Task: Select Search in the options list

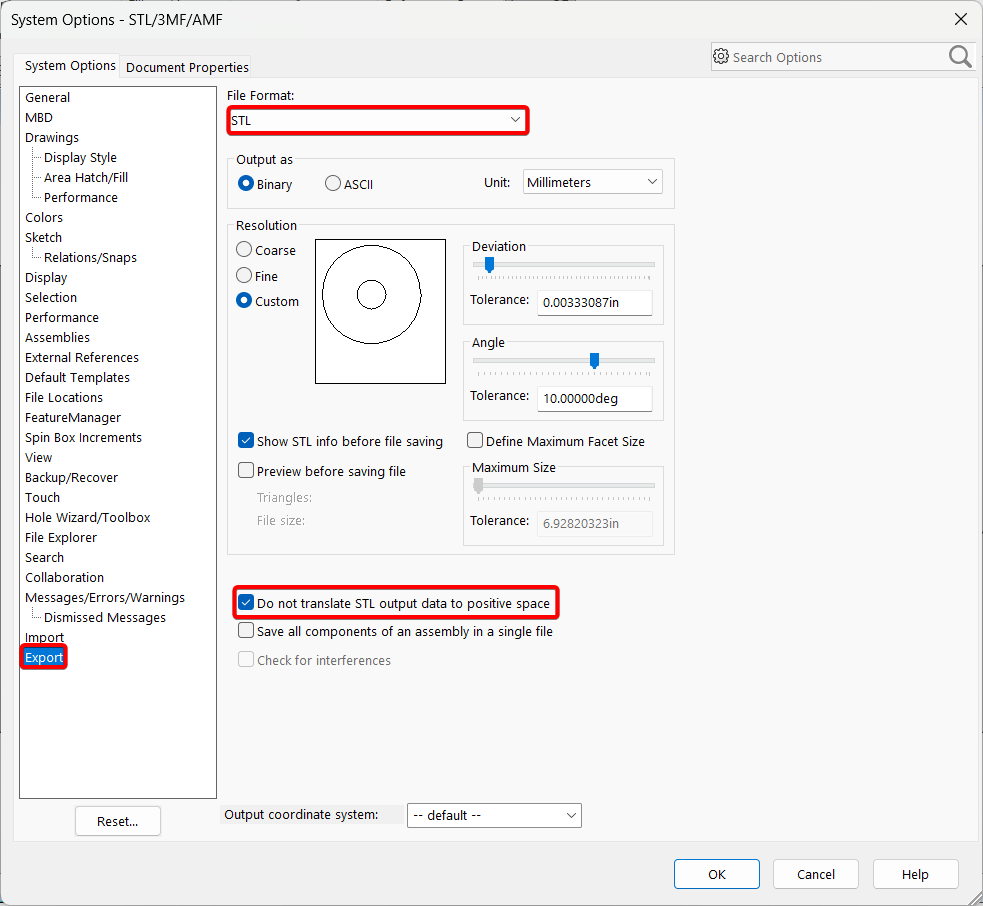Action: (x=45, y=558)
